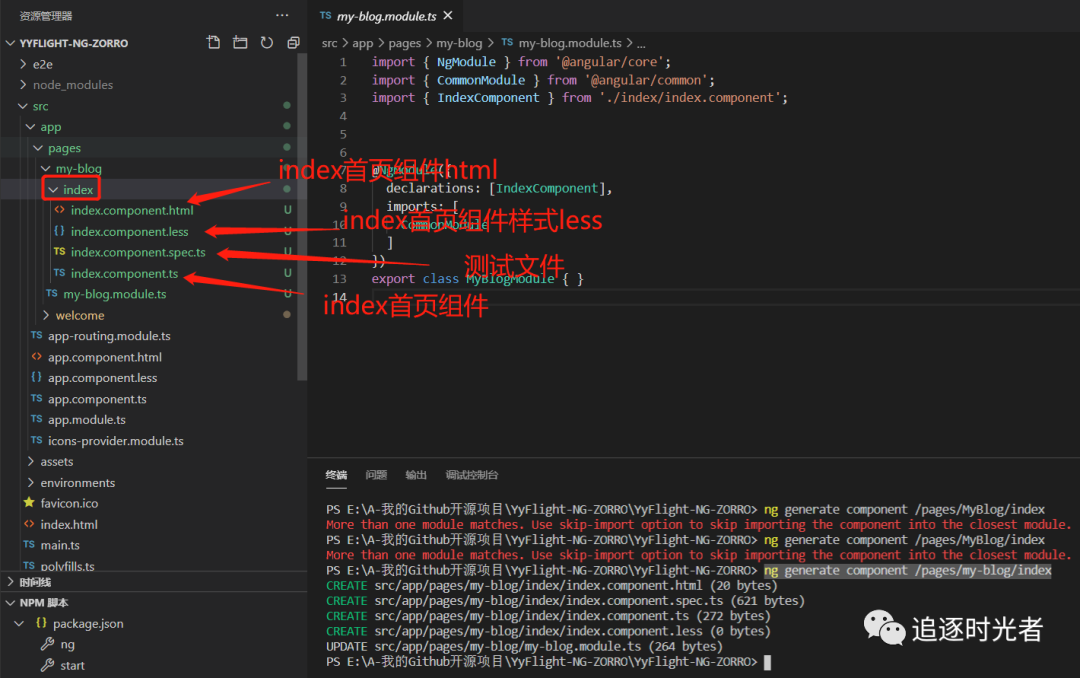Run the ng npm script
The height and width of the screenshot is (678, 1080).
[x=67, y=644]
